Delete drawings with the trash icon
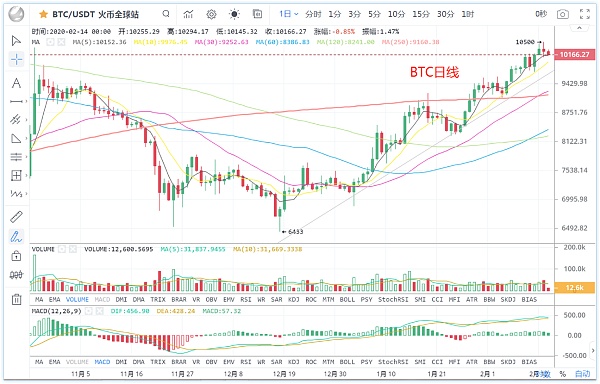The image size is (600, 384). pyautogui.click(x=16, y=299)
